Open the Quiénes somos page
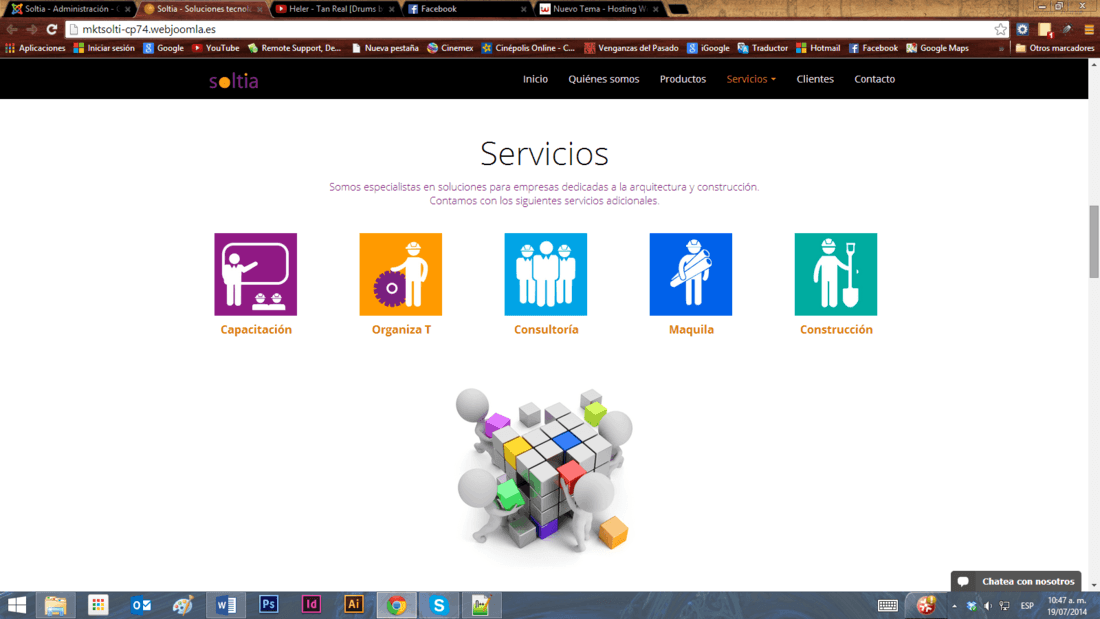Screen dimensions: 1100x619 click(603, 79)
